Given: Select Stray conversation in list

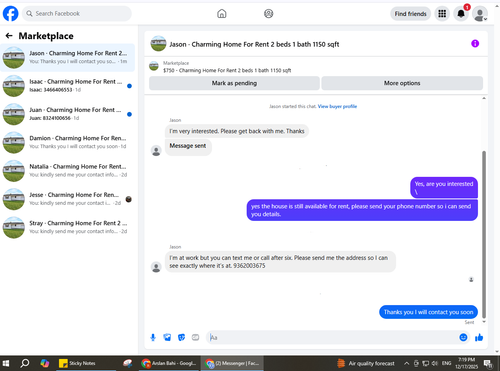Looking at the screenshot, I should (x=68, y=227).
